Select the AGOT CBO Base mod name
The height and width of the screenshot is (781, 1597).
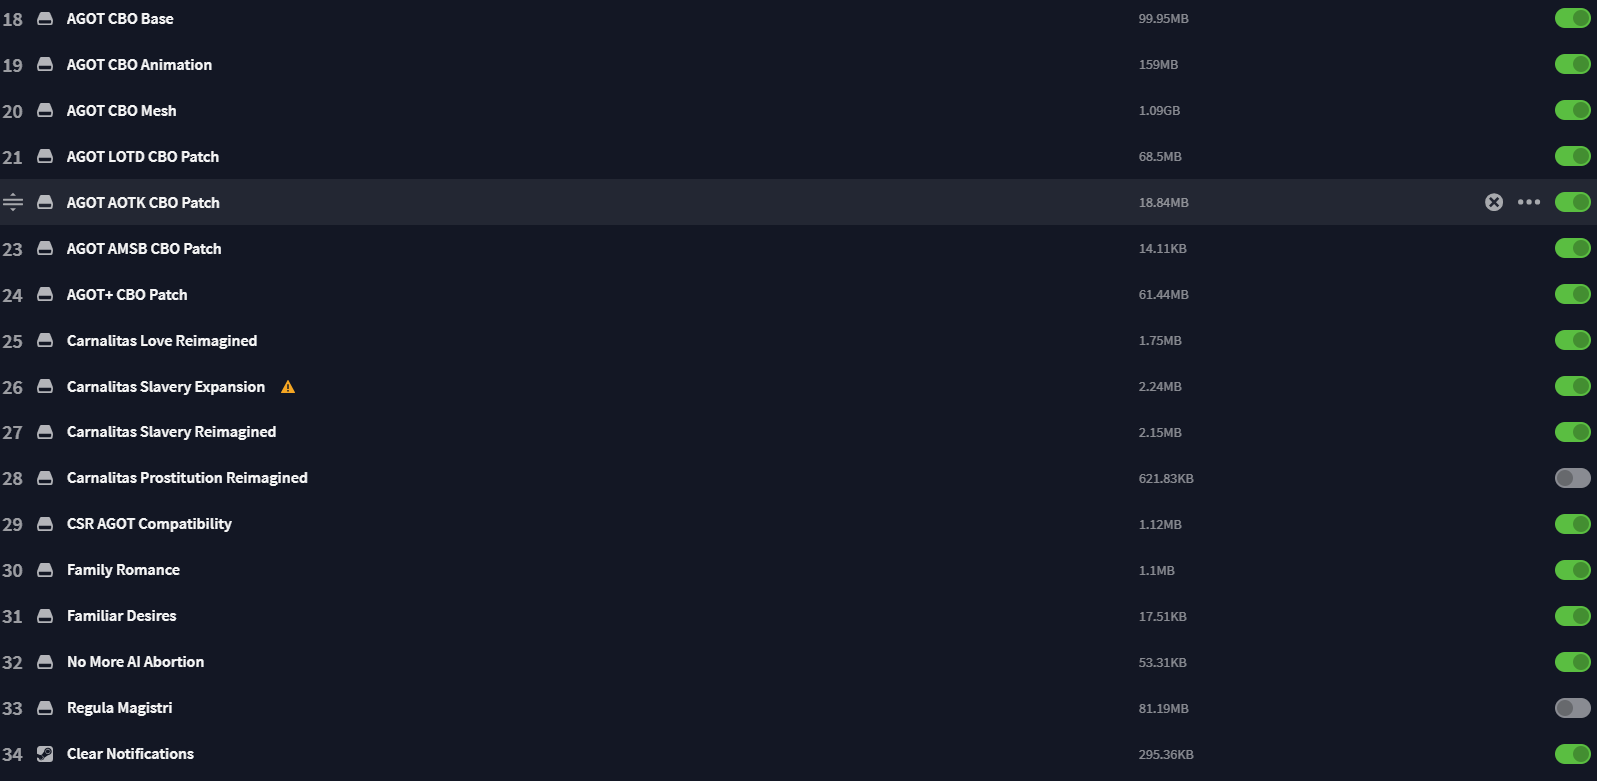click(120, 19)
